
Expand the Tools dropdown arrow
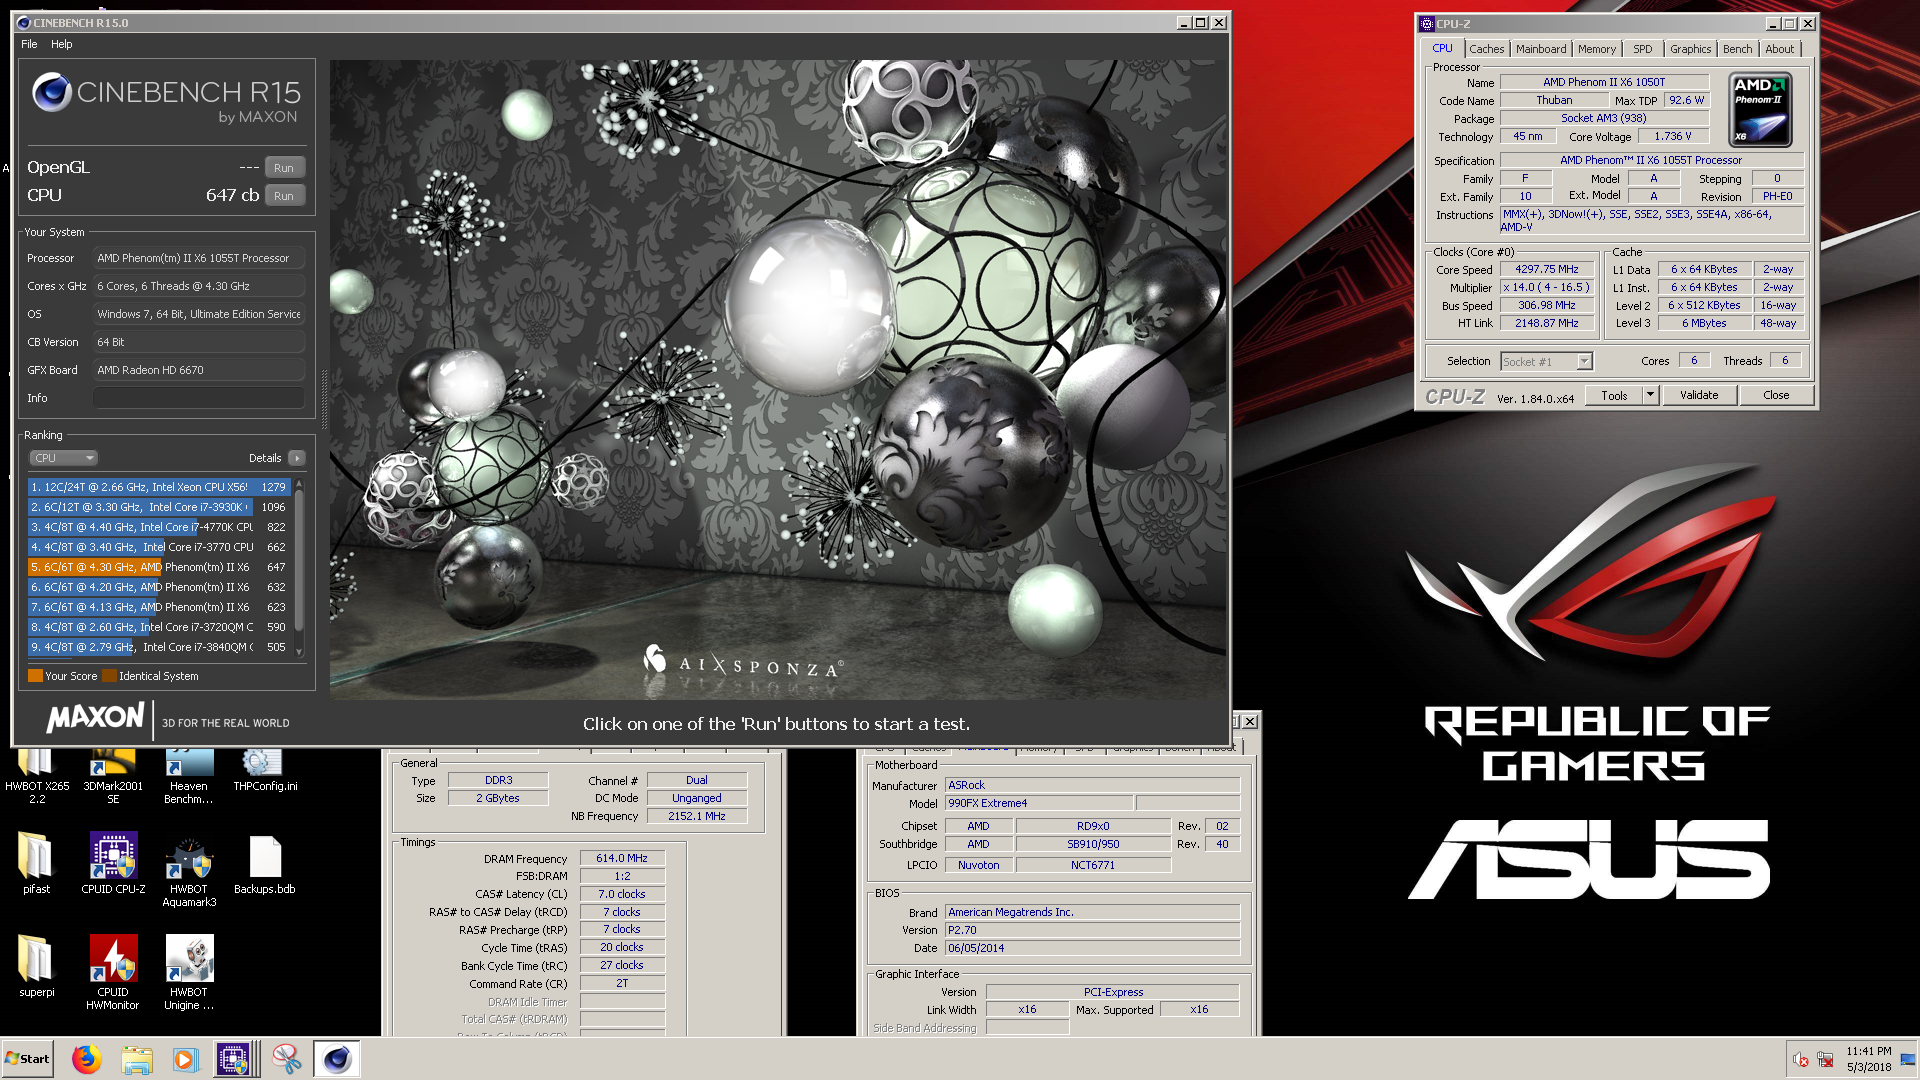click(1651, 396)
